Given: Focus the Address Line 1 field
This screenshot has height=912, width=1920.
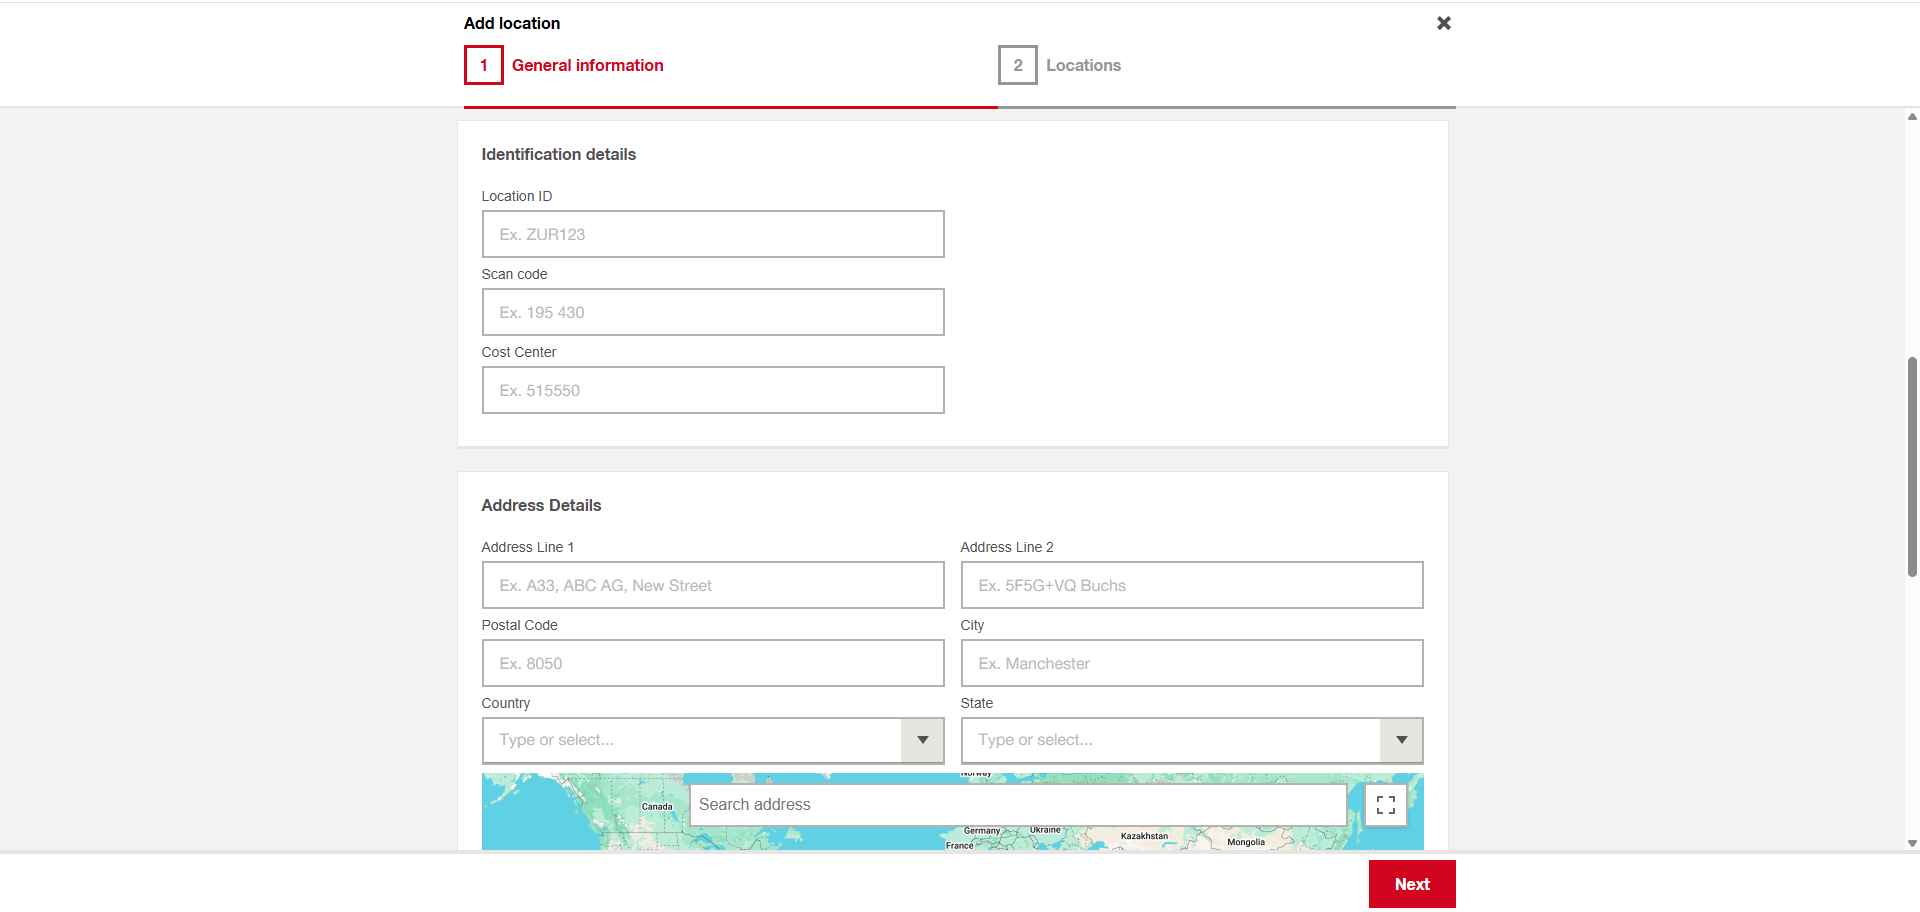Looking at the screenshot, I should pos(712,586).
